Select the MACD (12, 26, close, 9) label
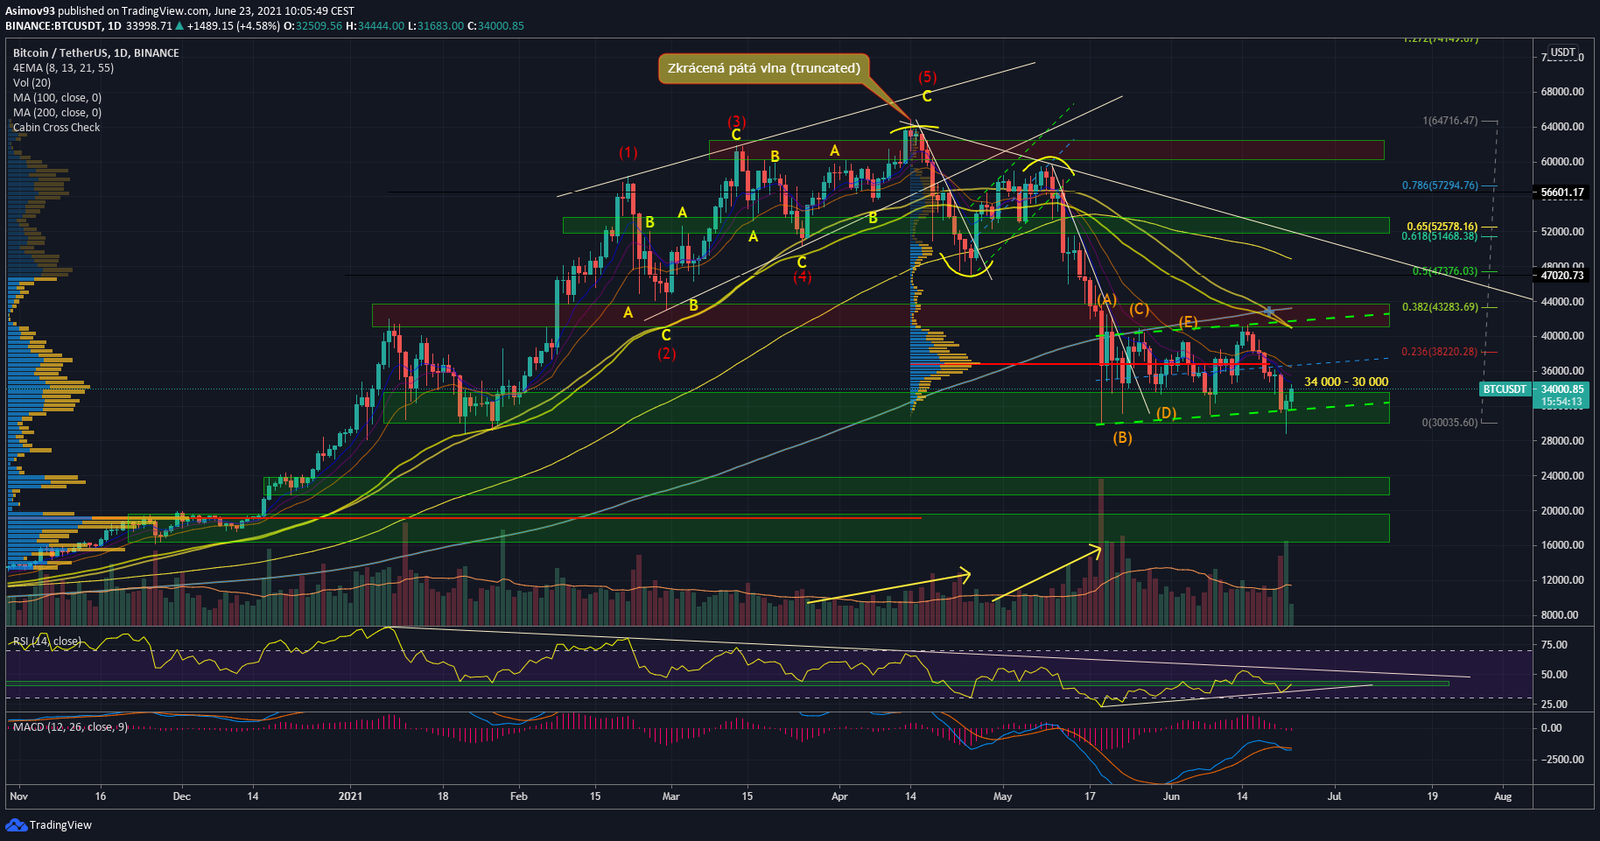Screen dimensions: 1600x841 tap(70, 727)
